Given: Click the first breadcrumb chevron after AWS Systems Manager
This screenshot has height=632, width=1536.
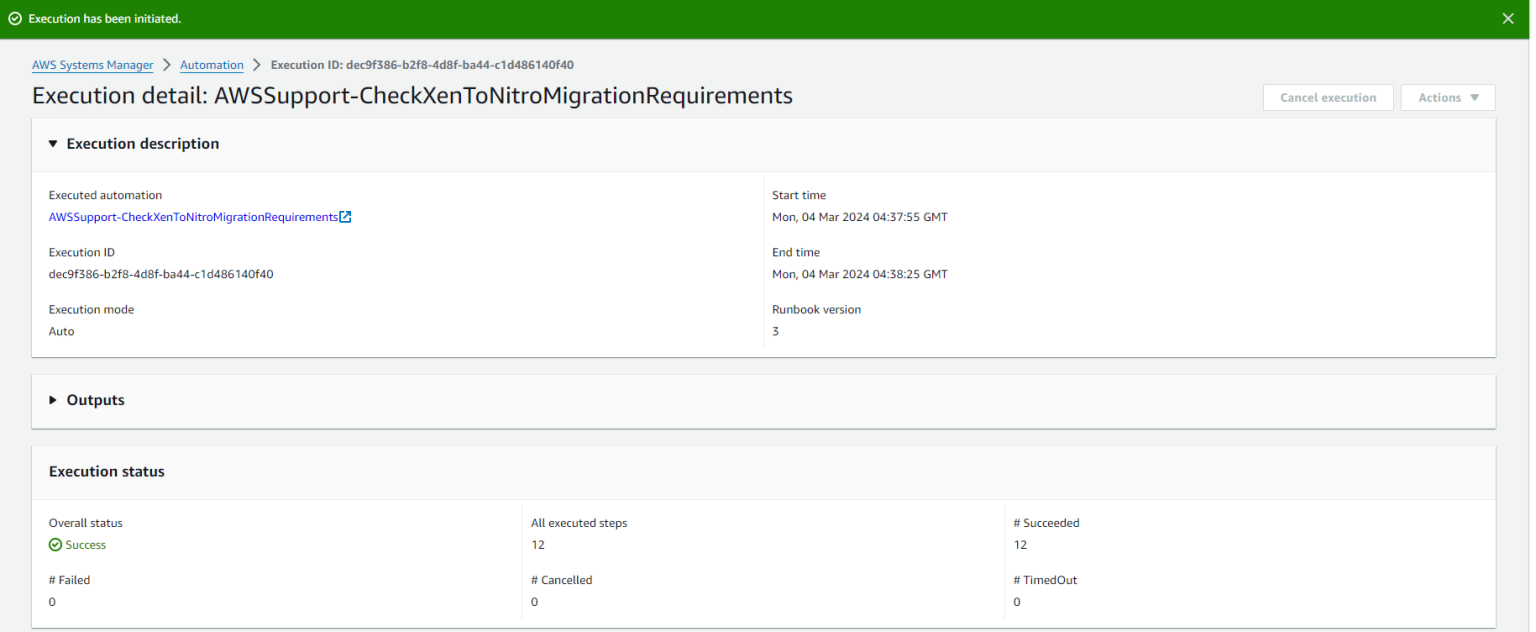Looking at the screenshot, I should tap(167, 65).
